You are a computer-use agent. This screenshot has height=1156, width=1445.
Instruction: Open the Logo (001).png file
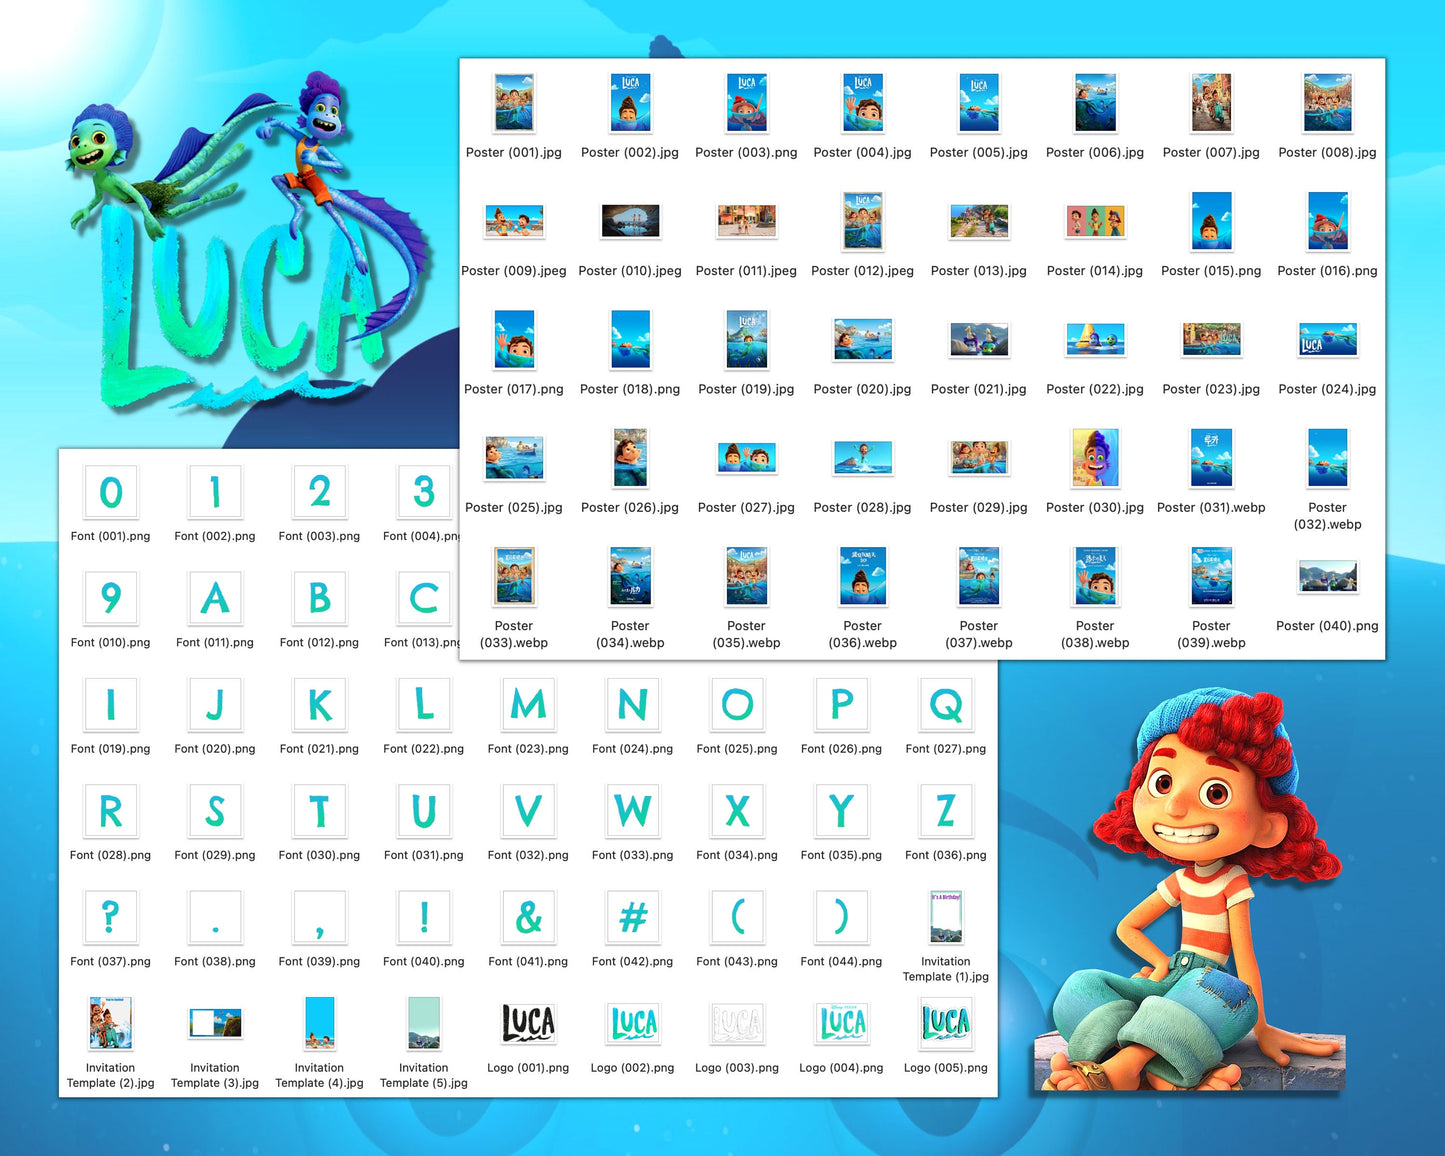(527, 1023)
